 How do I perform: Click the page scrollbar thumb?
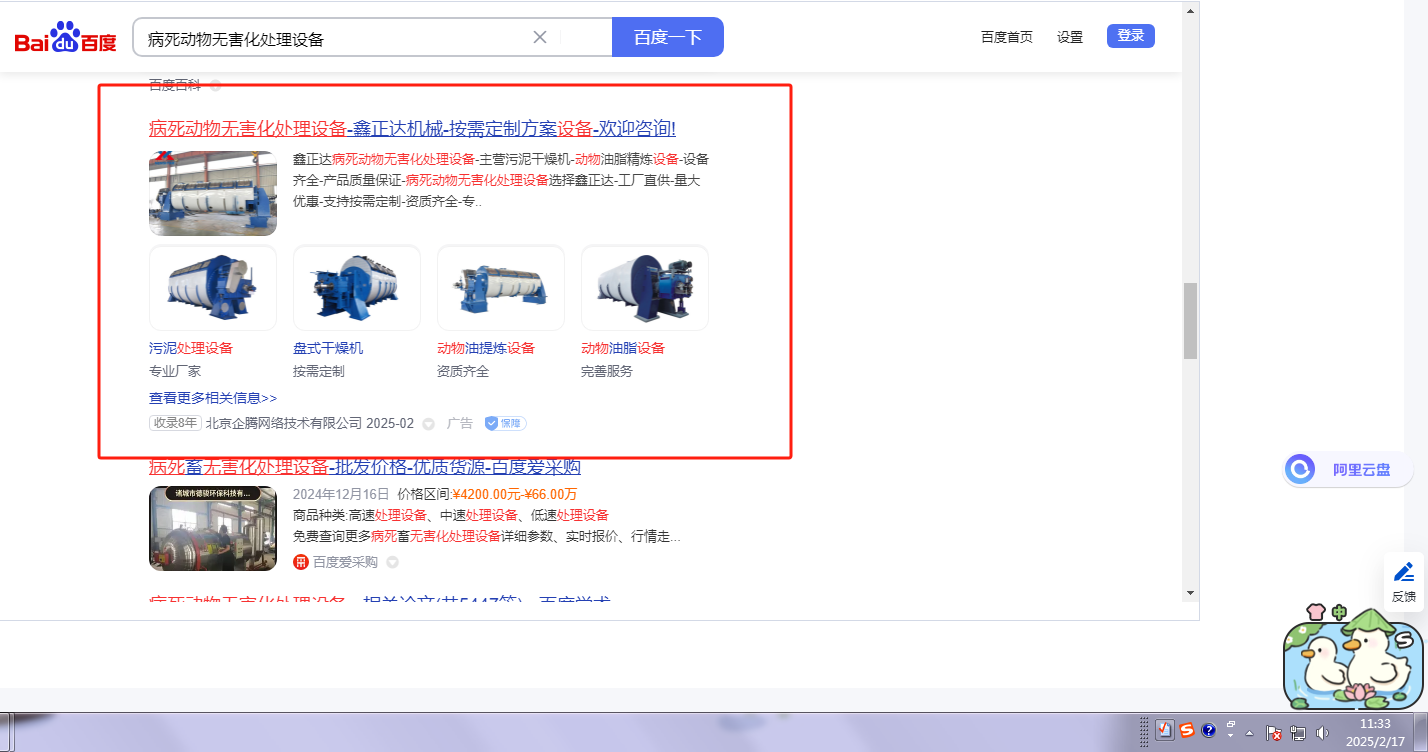click(x=1190, y=321)
